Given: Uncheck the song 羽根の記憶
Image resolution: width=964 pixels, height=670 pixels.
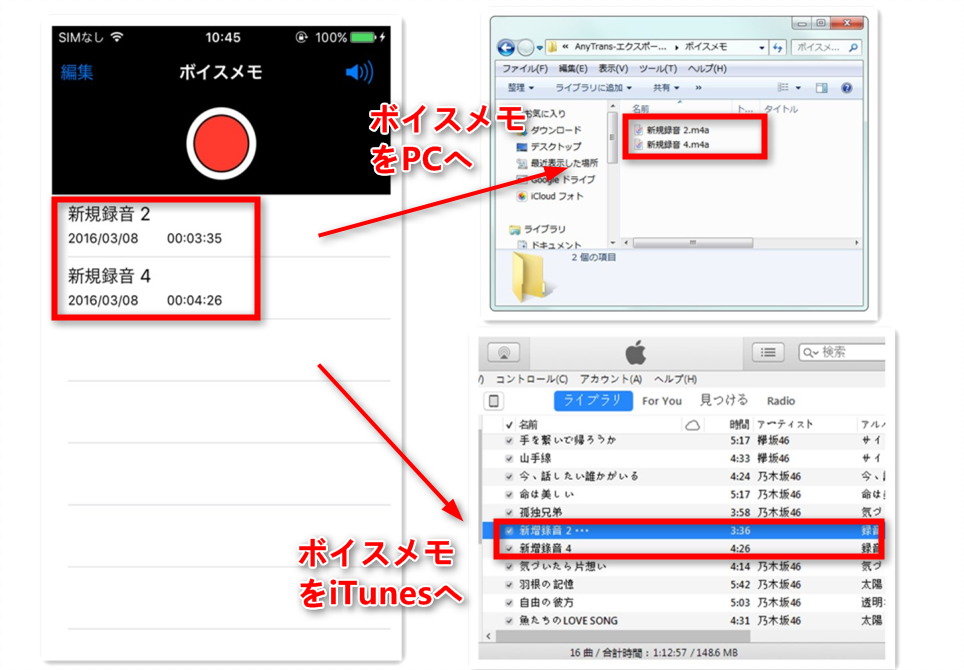Looking at the screenshot, I should (509, 585).
